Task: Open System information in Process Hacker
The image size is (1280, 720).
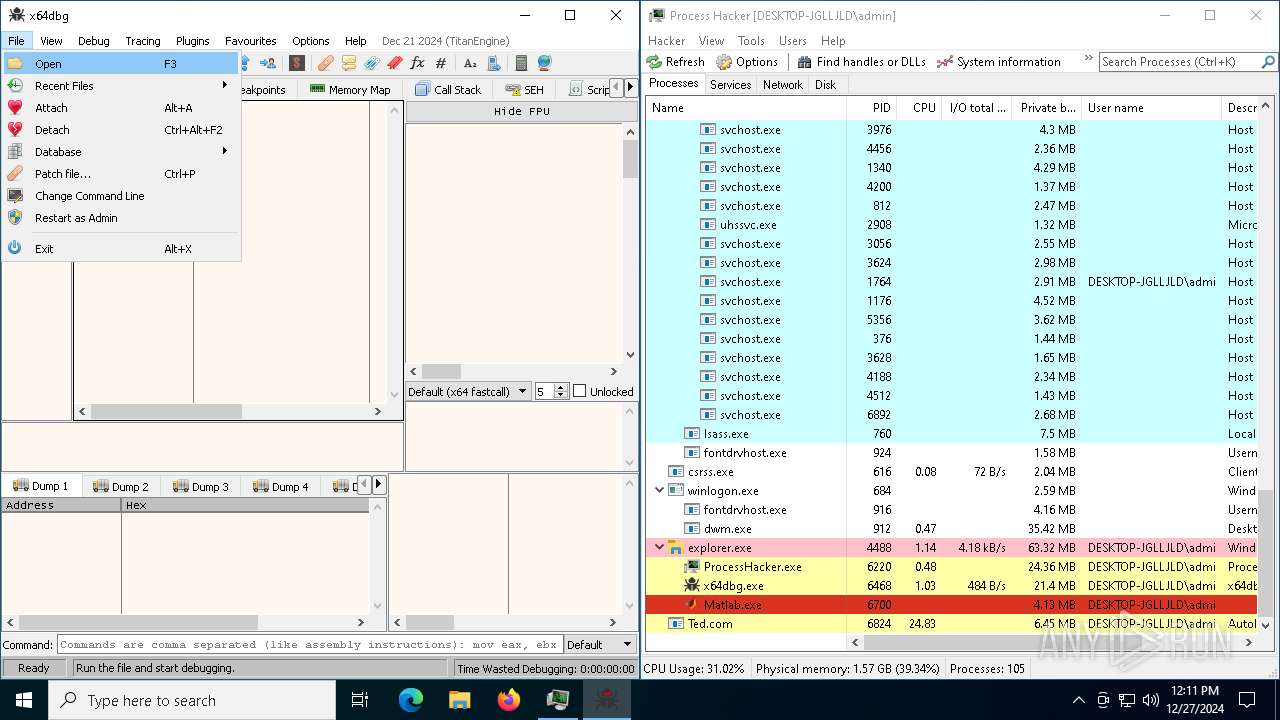Action: (x=998, y=62)
